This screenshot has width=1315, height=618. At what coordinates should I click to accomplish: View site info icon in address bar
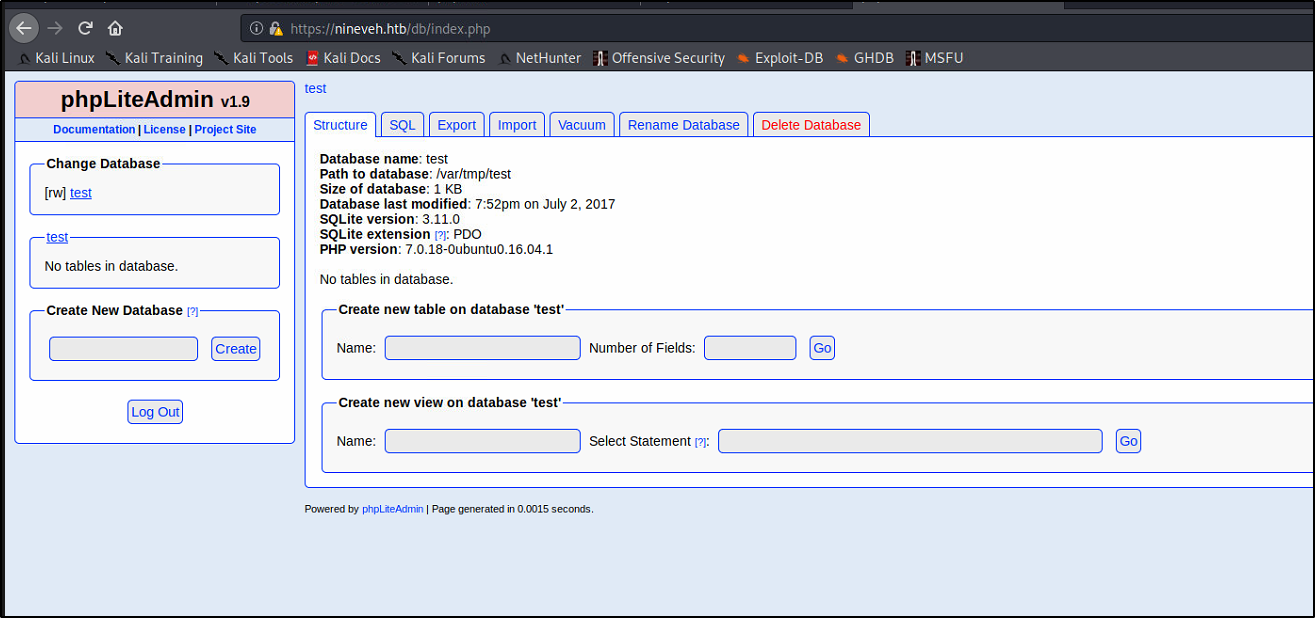tap(257, 29)
